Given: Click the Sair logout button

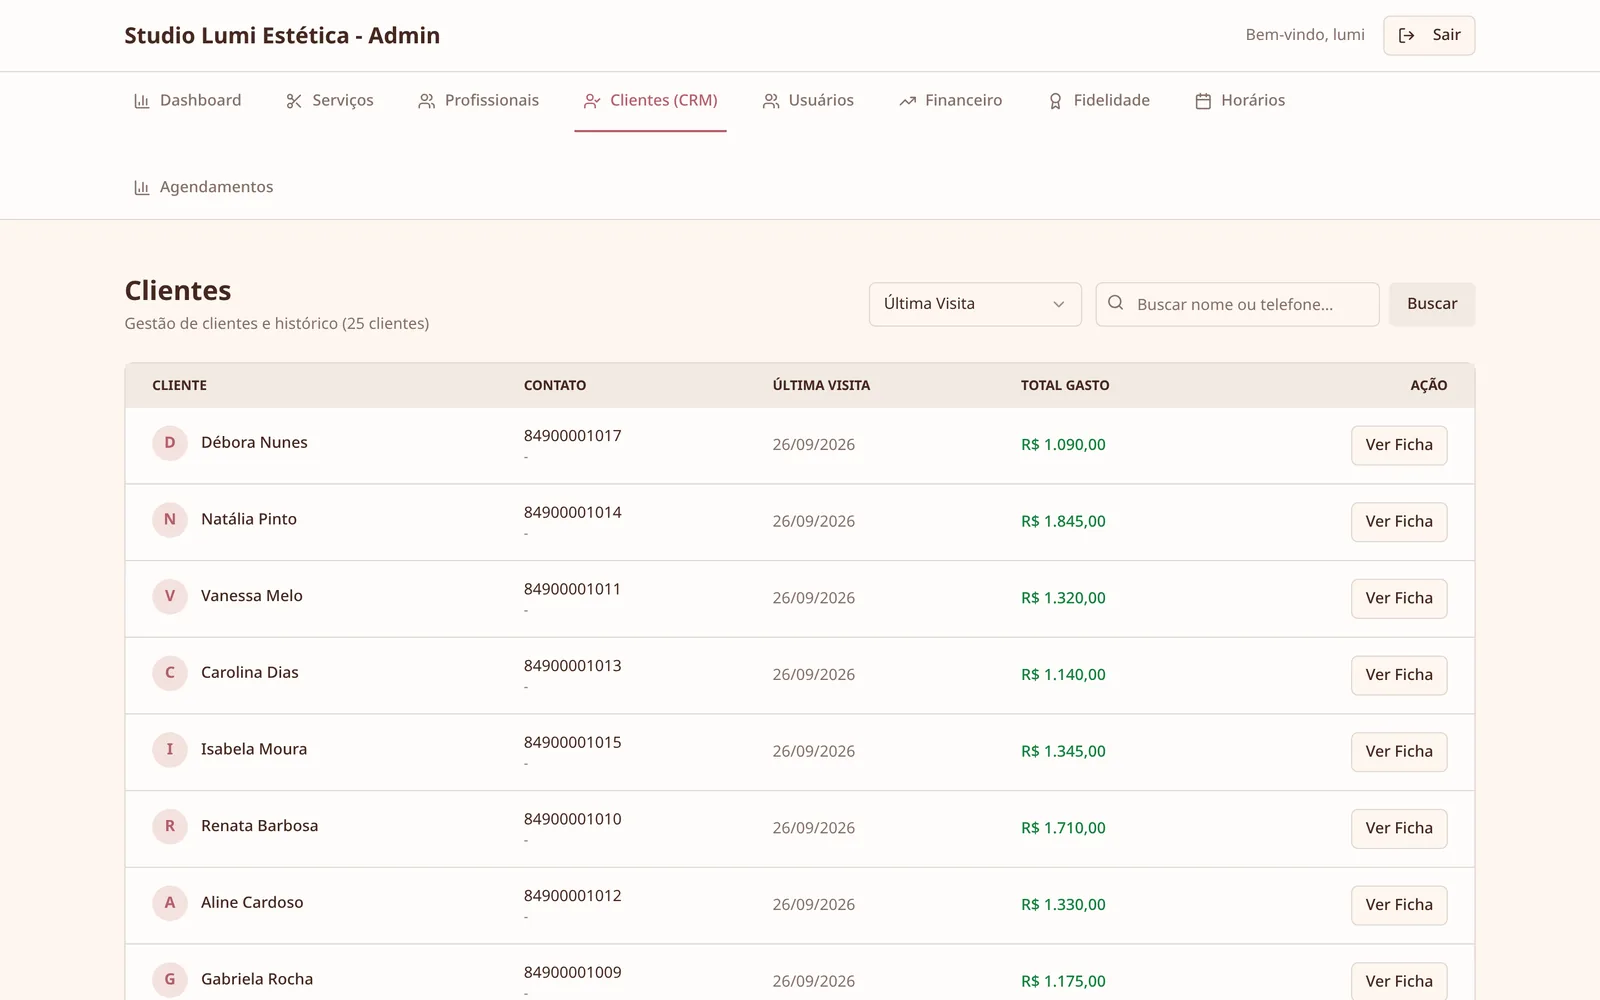Looking at the screenshot, I should [x=1429, y=36].
